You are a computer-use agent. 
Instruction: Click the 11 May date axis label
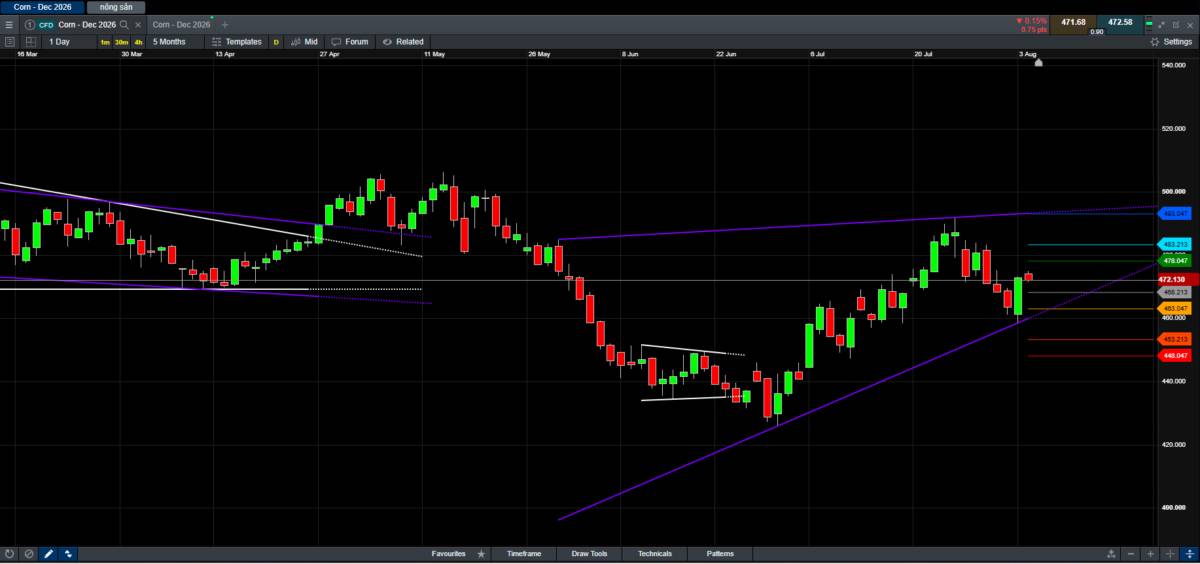pos(434,55)
